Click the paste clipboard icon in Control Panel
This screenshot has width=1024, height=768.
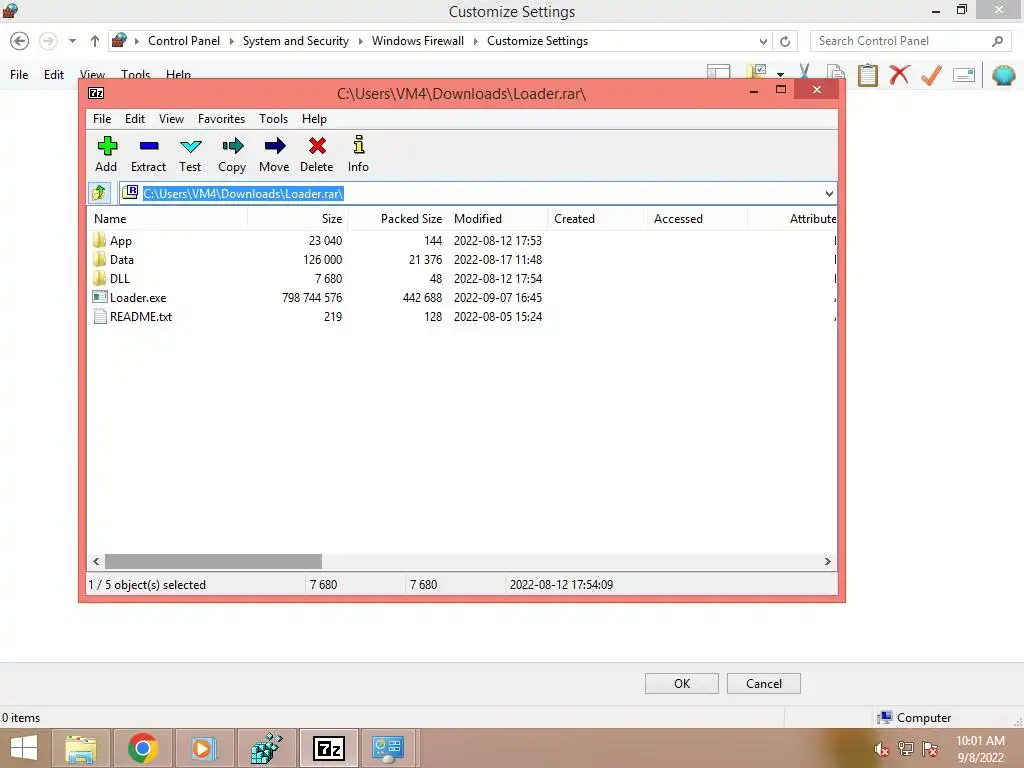867,74
